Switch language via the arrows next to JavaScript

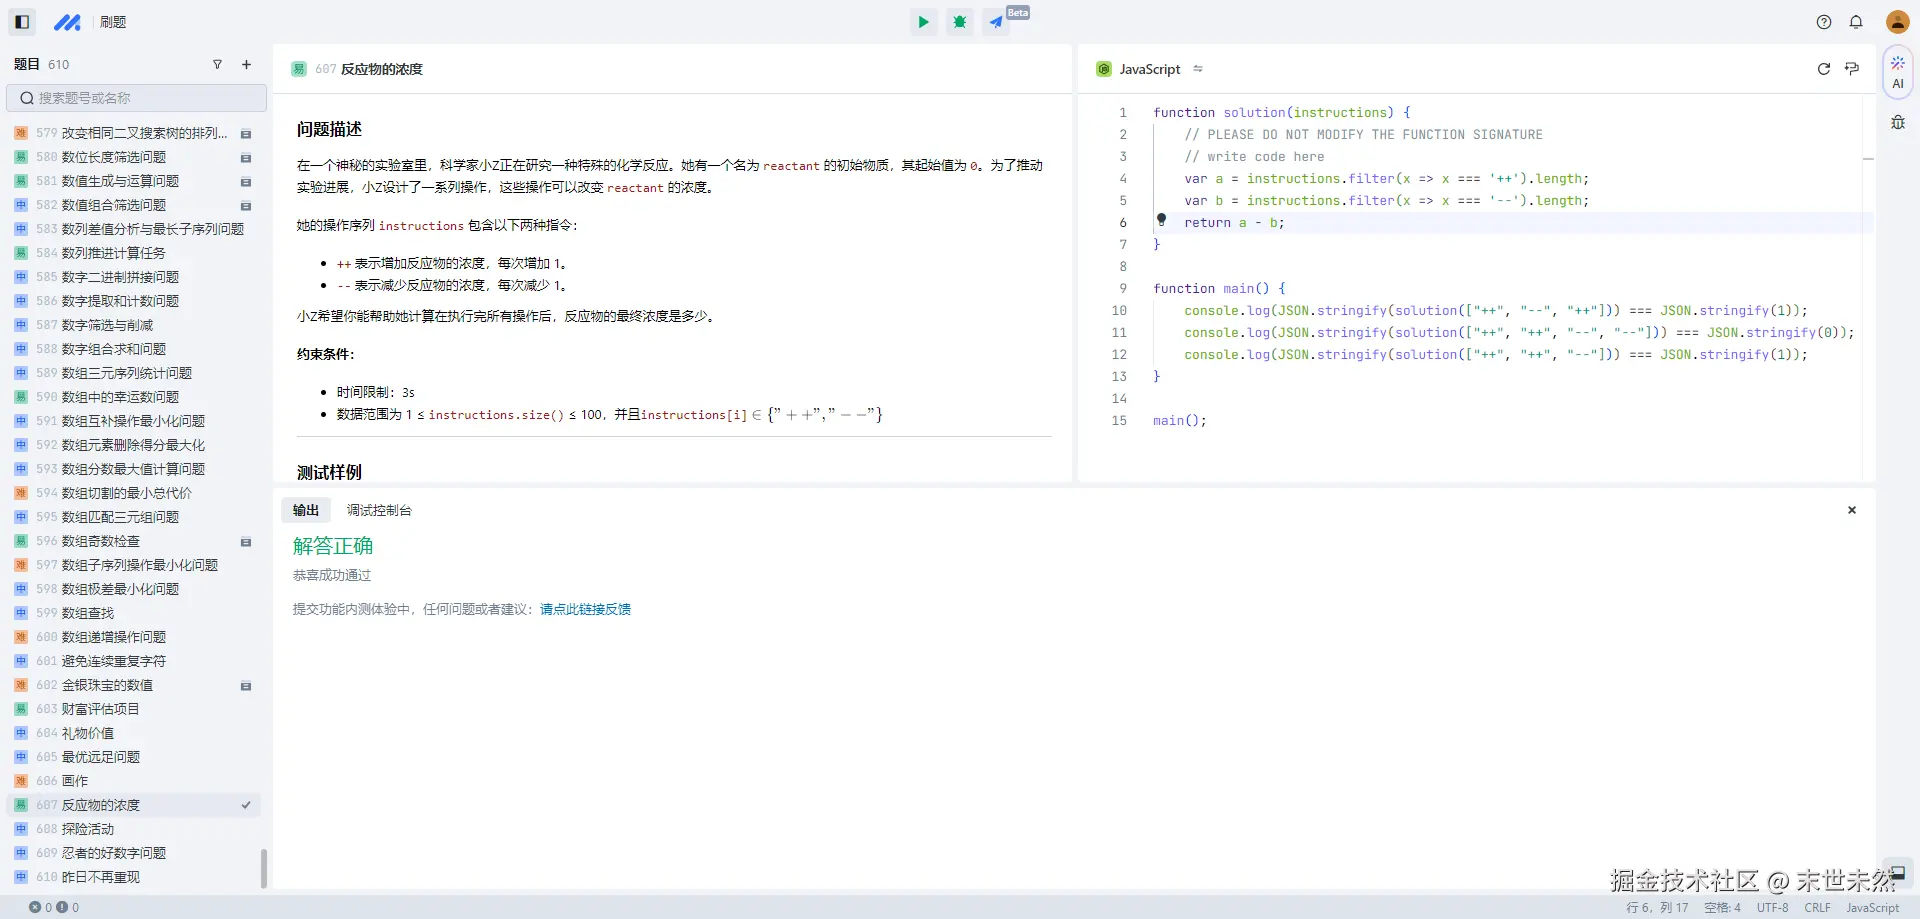tap(1199, 69)
